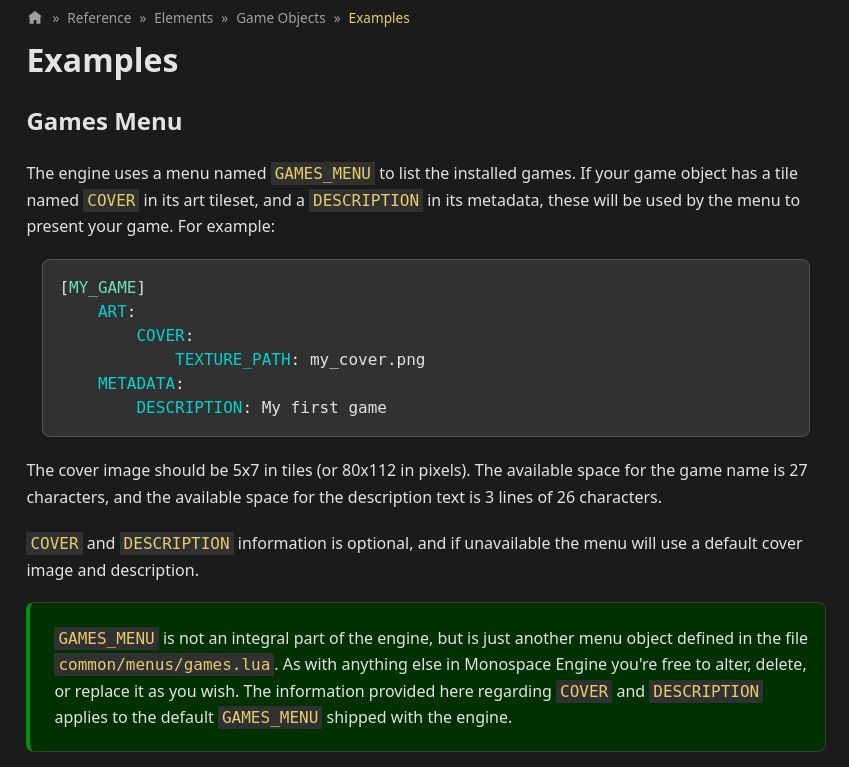Go to the home page via breadcrumb icon
849x767 pixels.
click(x=35, y=18)
